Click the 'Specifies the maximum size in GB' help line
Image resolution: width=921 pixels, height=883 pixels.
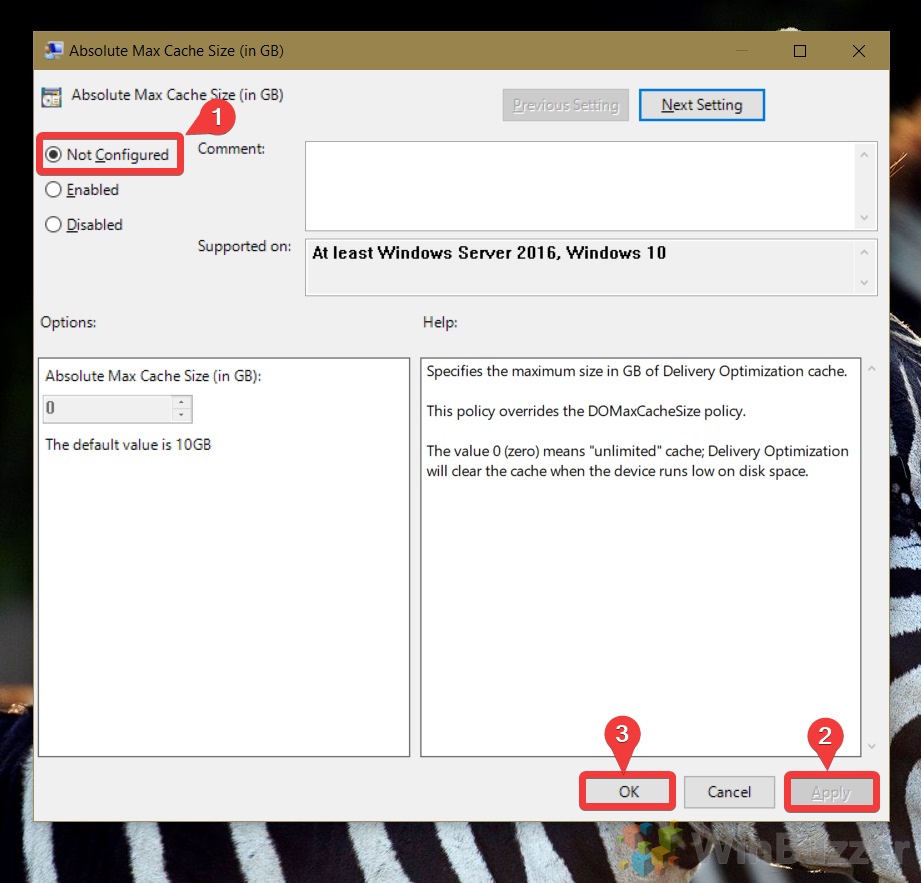pos(637,371)
